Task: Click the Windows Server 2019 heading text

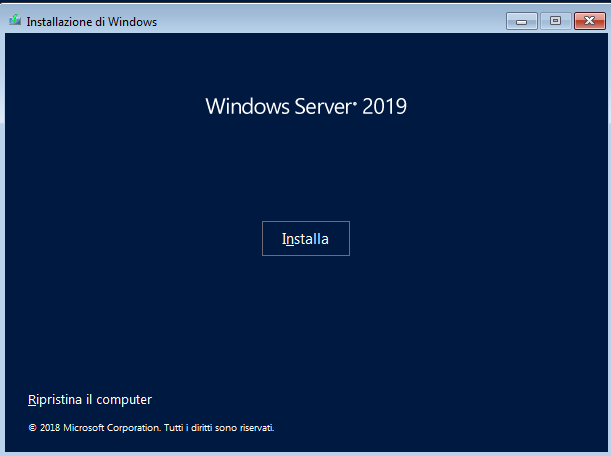Action: tap(306, 106)
